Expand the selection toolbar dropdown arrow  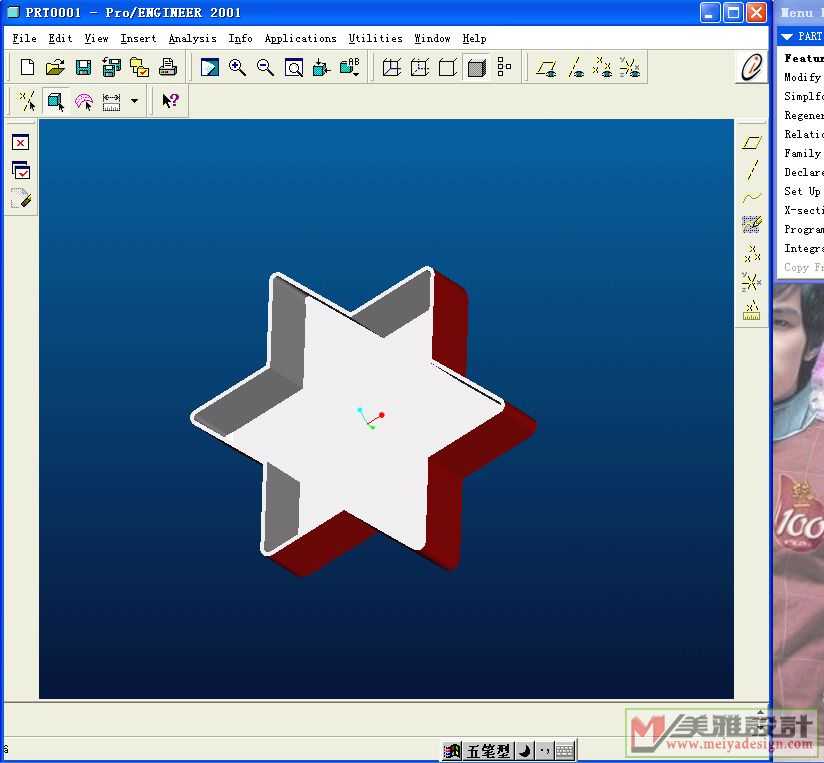click(134, 101)
